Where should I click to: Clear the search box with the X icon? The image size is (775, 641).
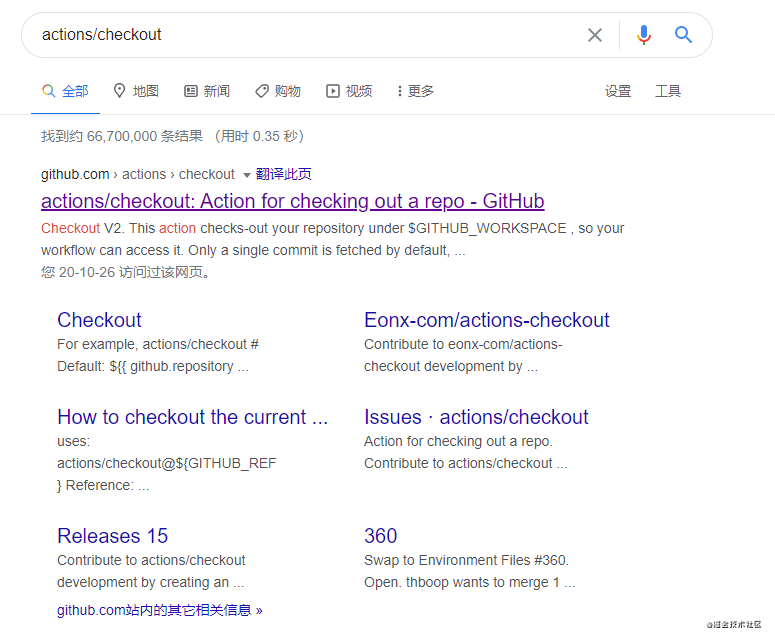595,35
